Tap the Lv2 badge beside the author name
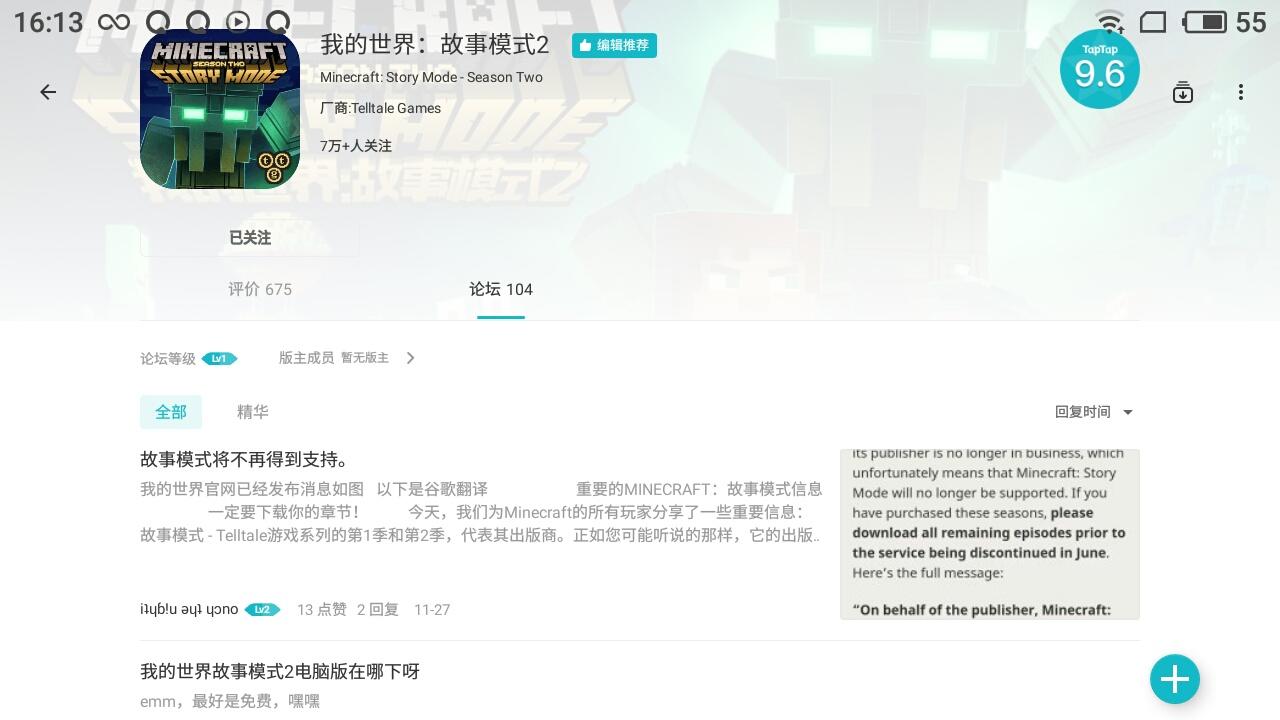The image size is (1280, 720). tap(262, 609)
